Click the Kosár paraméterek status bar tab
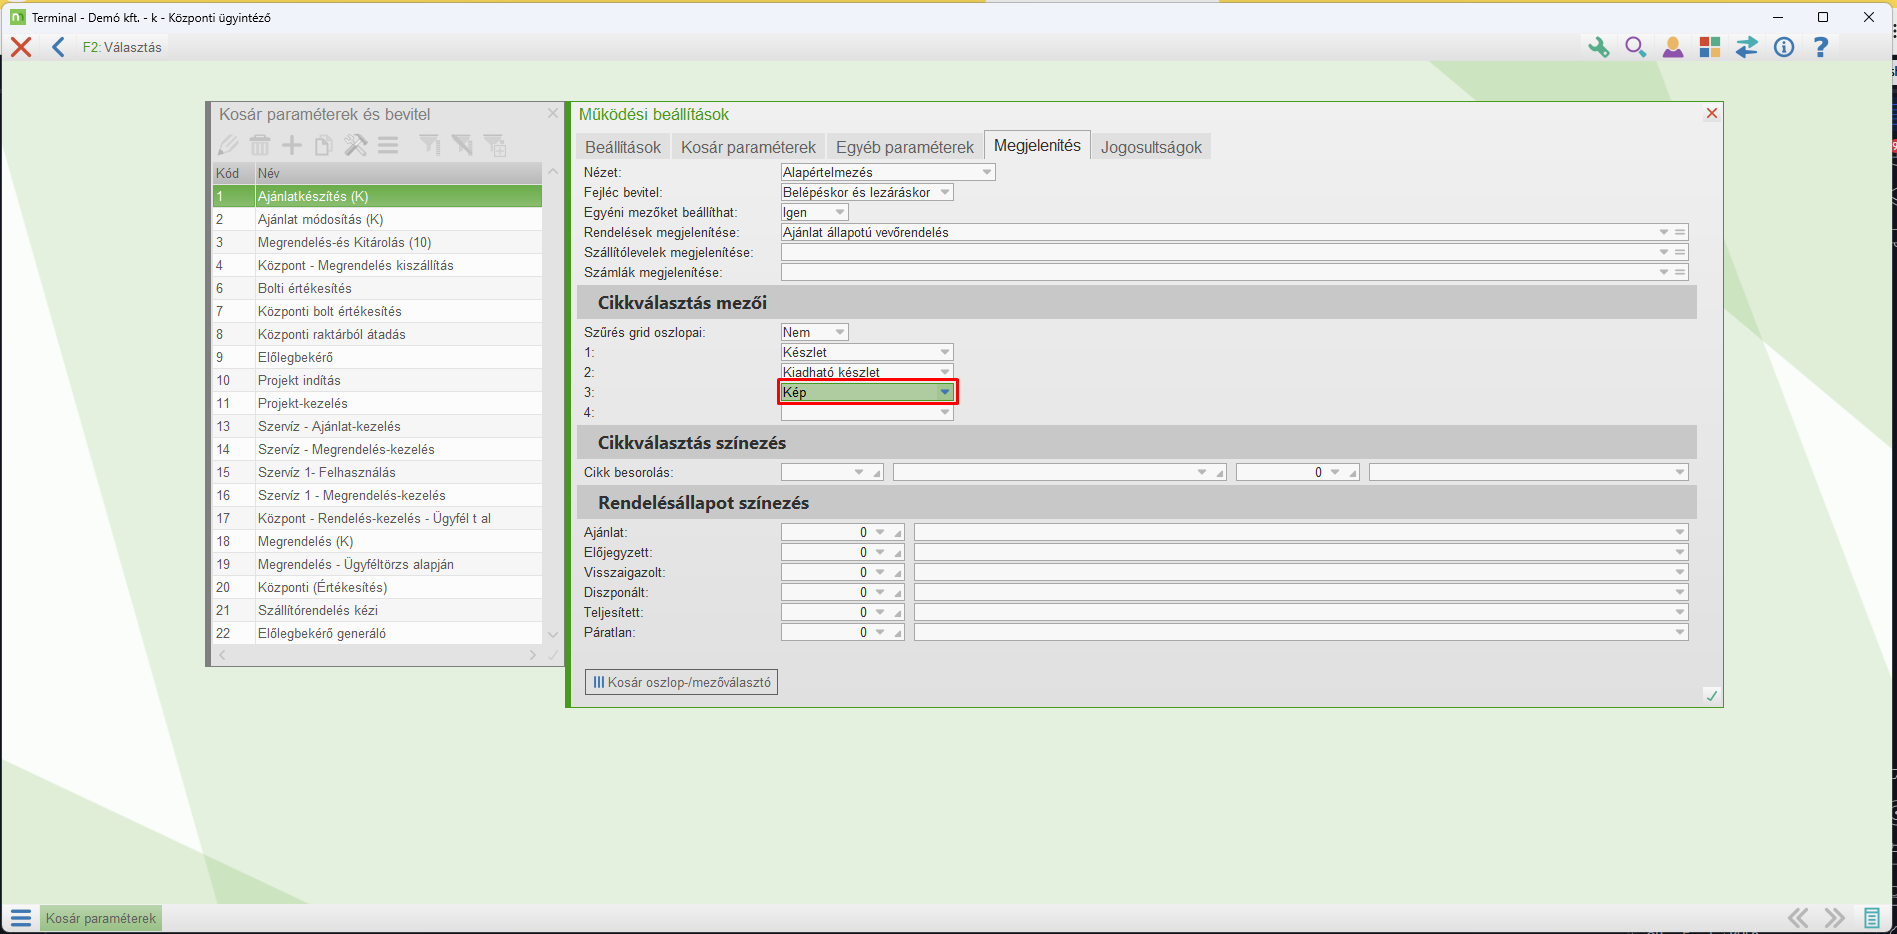The image size is (1897, 934). tap(101, 918)
